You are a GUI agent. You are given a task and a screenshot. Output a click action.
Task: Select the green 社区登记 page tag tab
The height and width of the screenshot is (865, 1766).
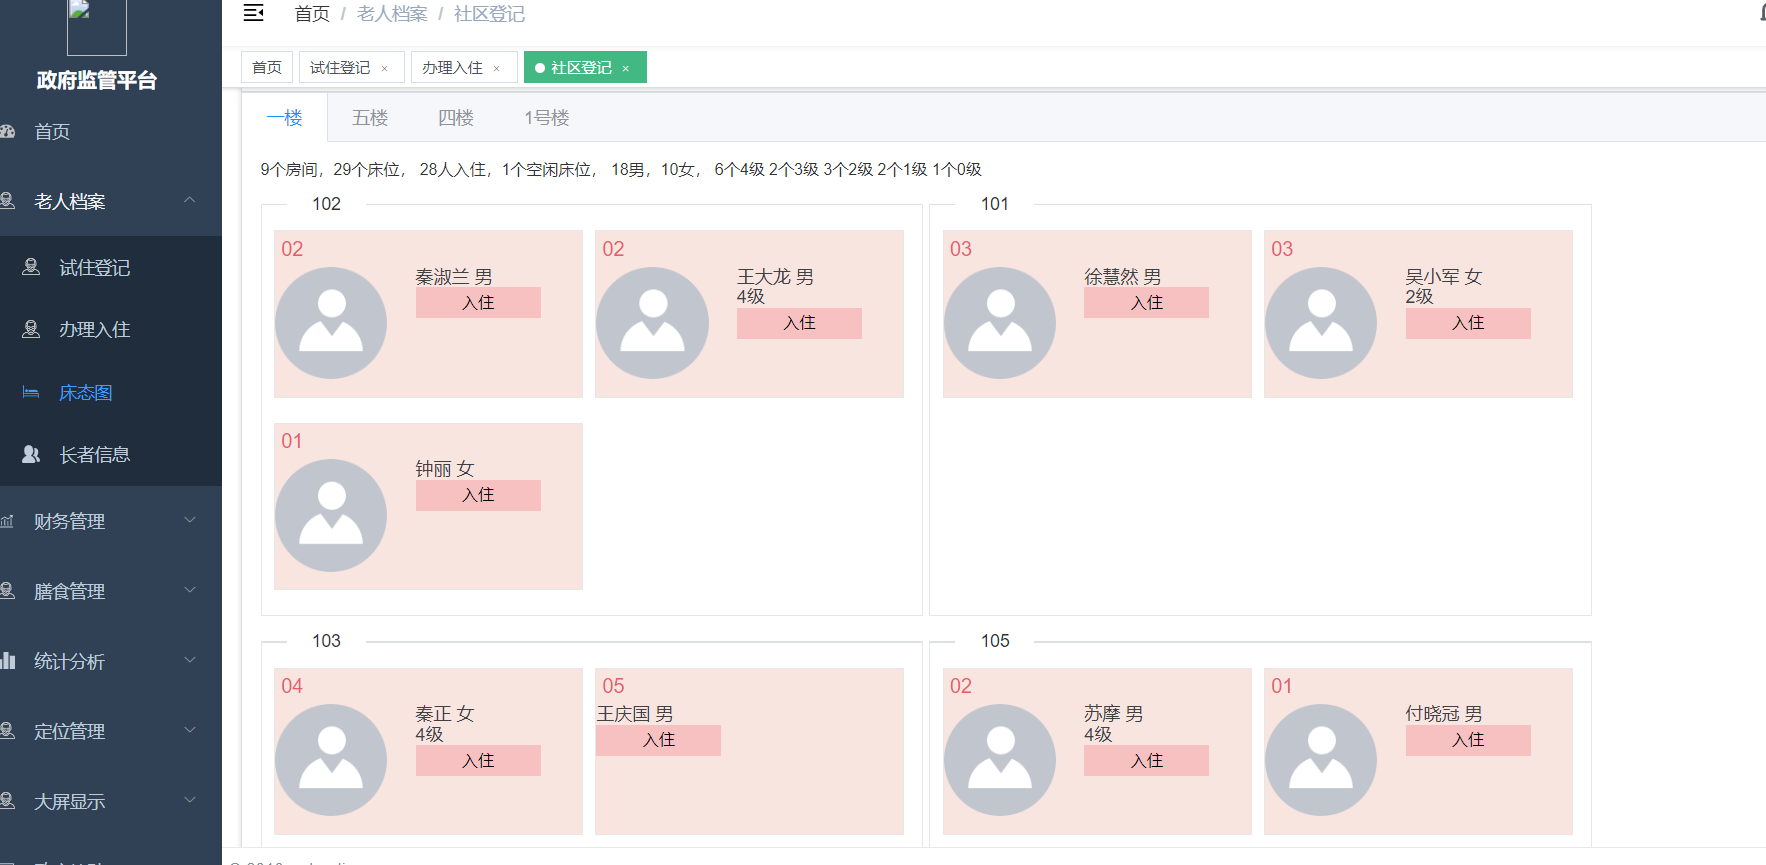(585, 67)
